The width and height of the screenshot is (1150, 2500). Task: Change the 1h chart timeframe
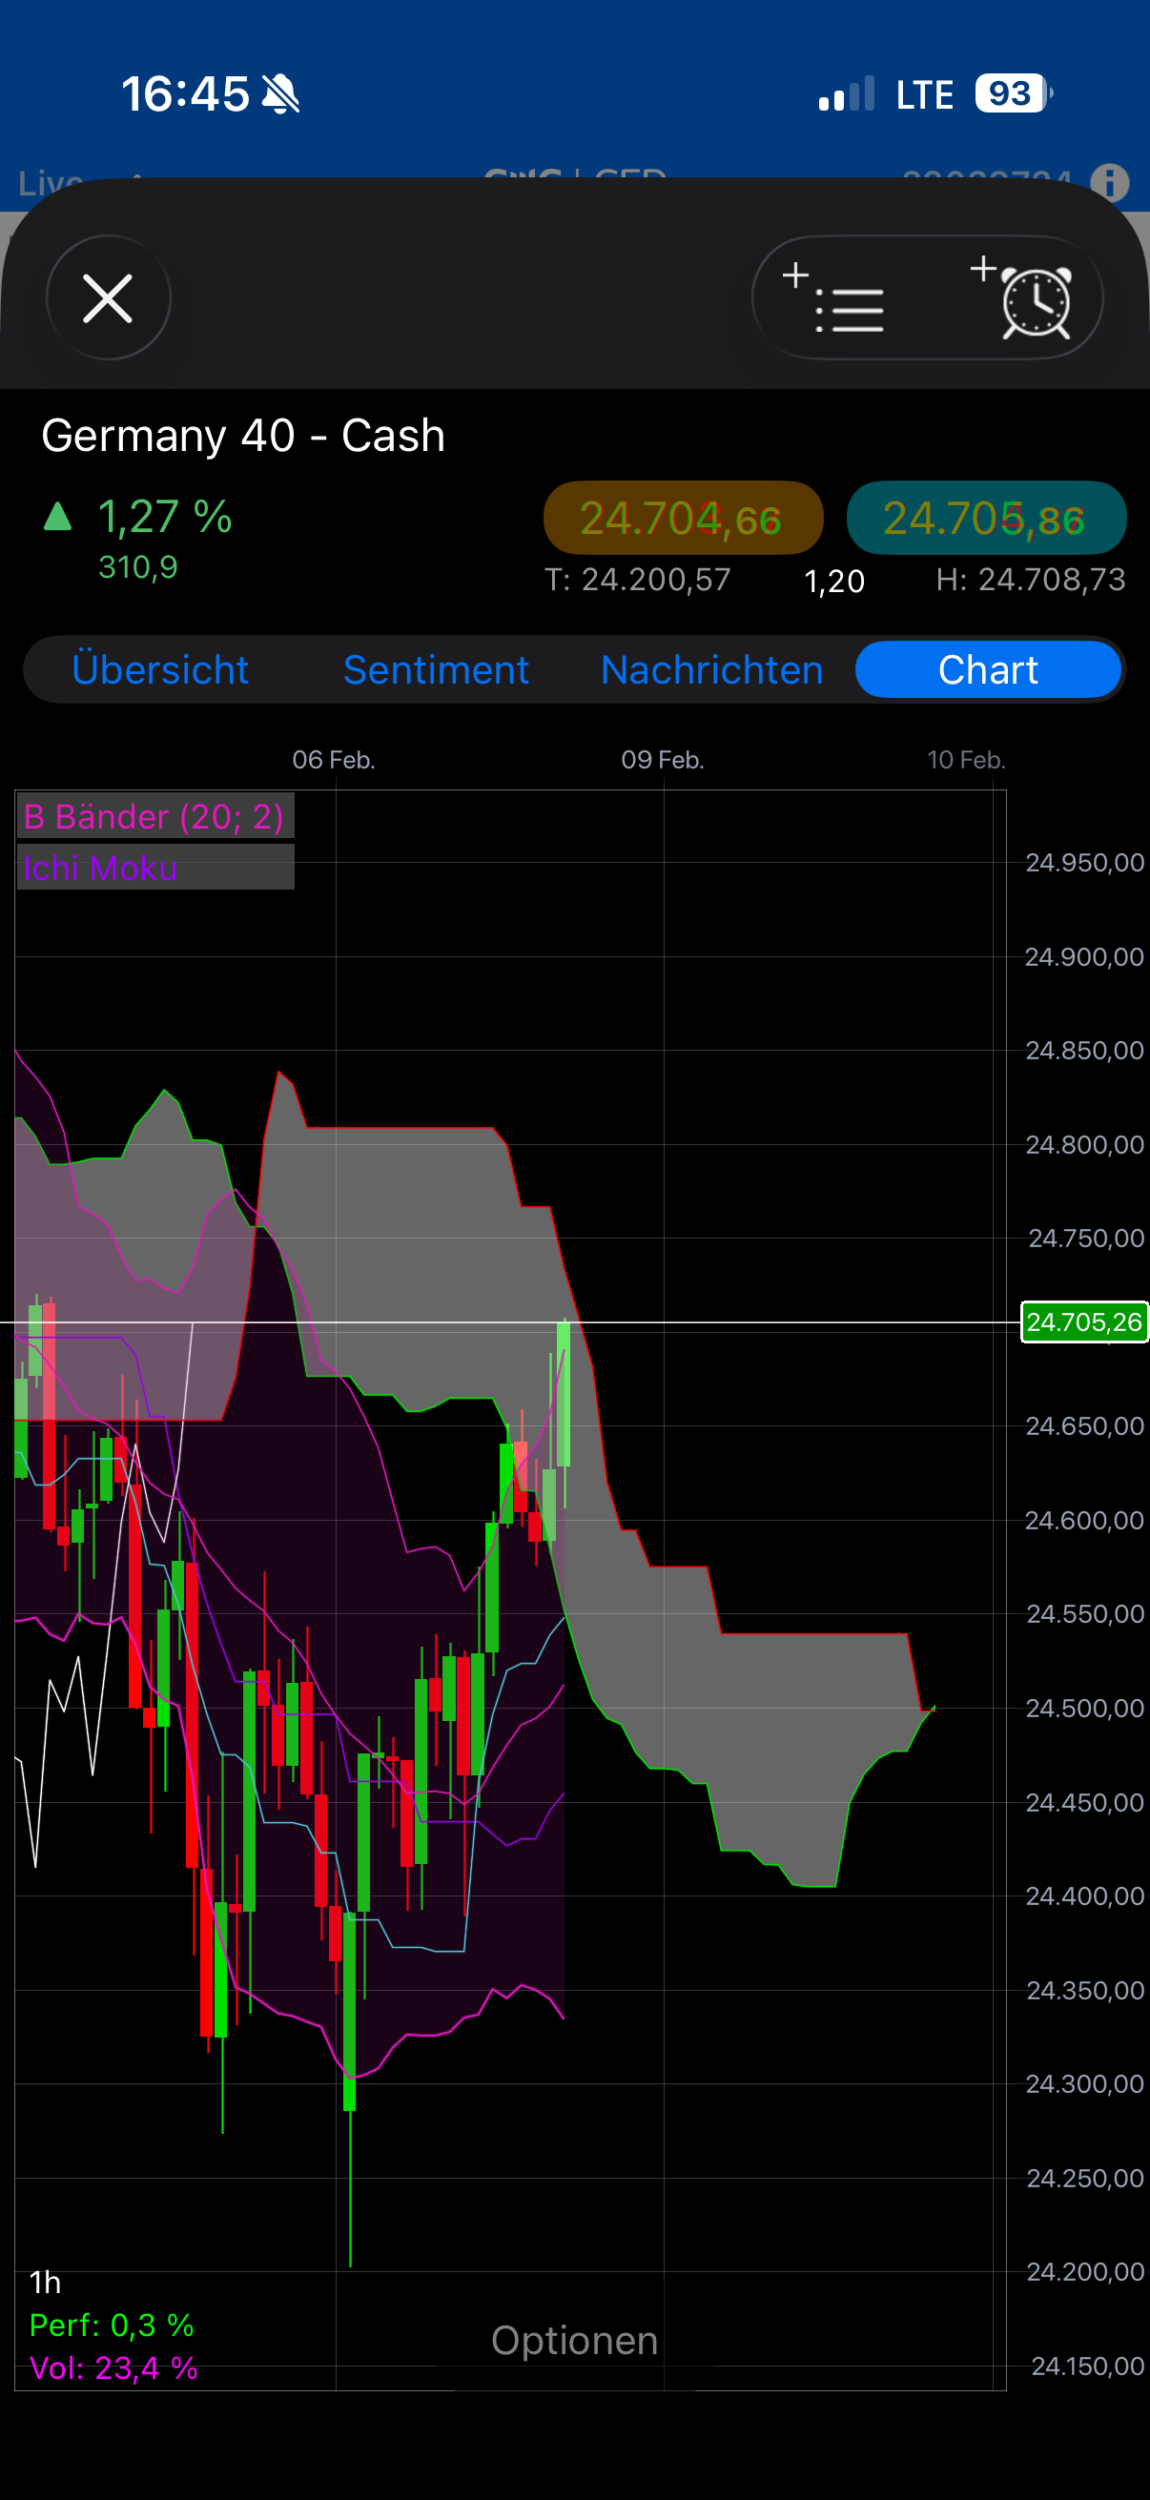[x=45, y=2283]
